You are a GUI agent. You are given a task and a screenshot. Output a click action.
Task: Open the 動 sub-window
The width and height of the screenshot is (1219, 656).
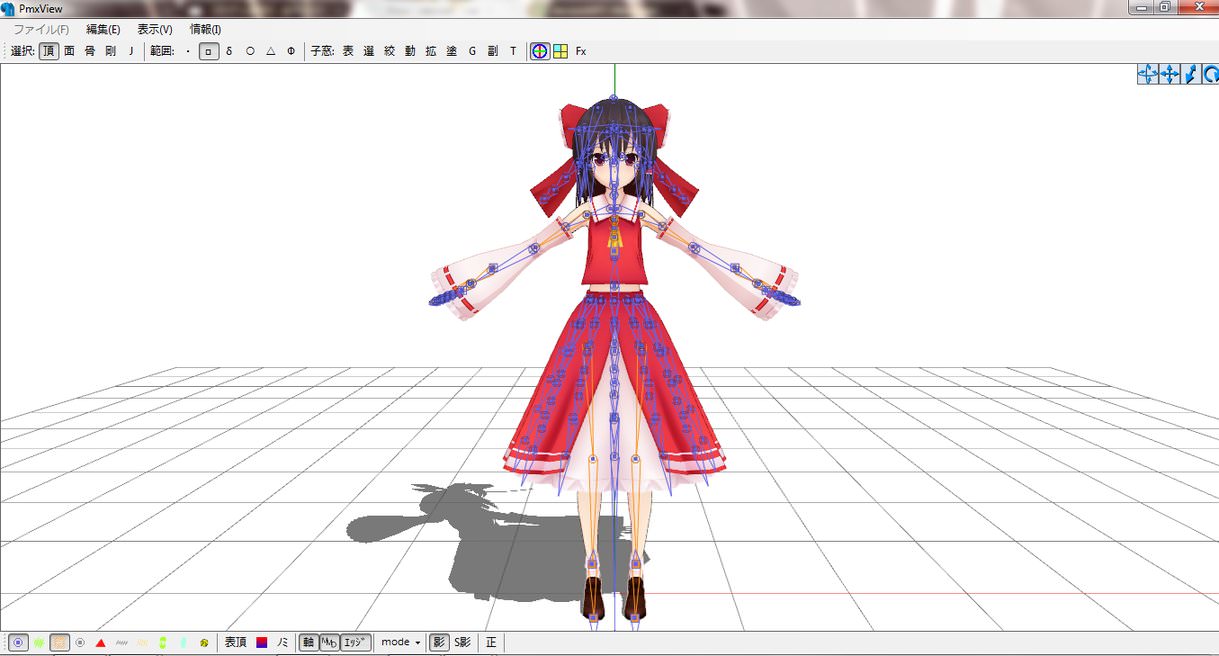(x=410, y=51)
